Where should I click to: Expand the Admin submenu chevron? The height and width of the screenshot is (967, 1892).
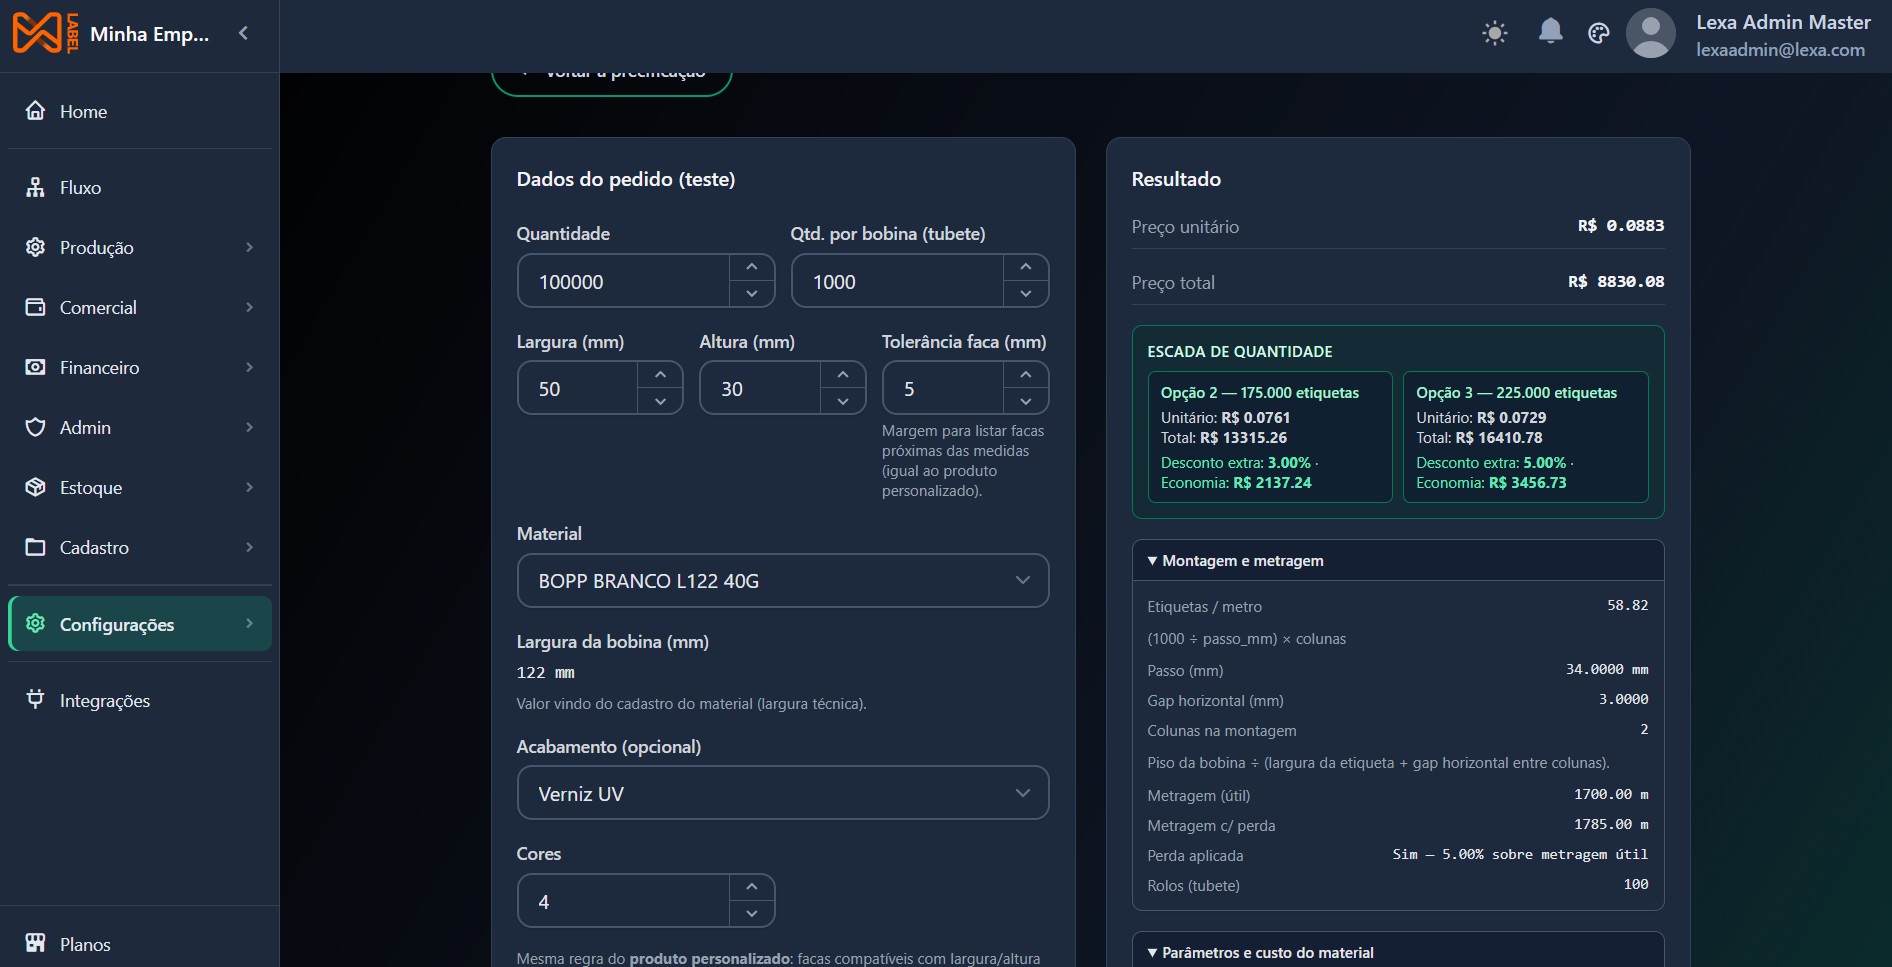(249, 427)
